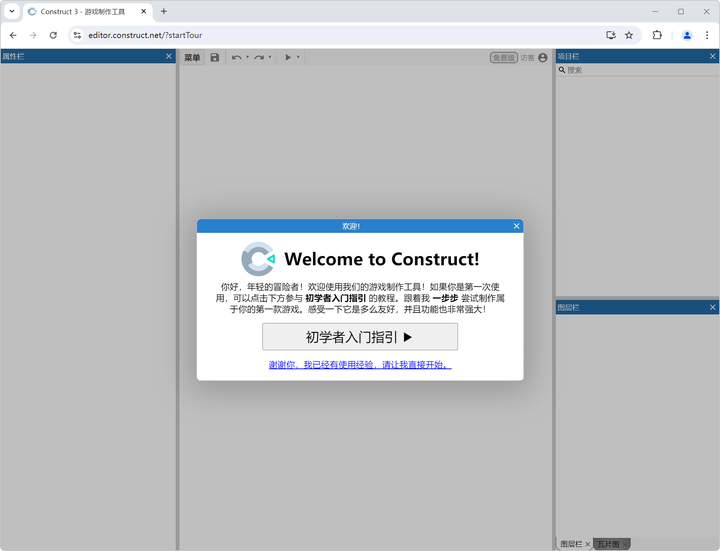Click the 项目栏 panel title
The width and height of the screenshot is (720, 551).
click(x=568, y=56)
